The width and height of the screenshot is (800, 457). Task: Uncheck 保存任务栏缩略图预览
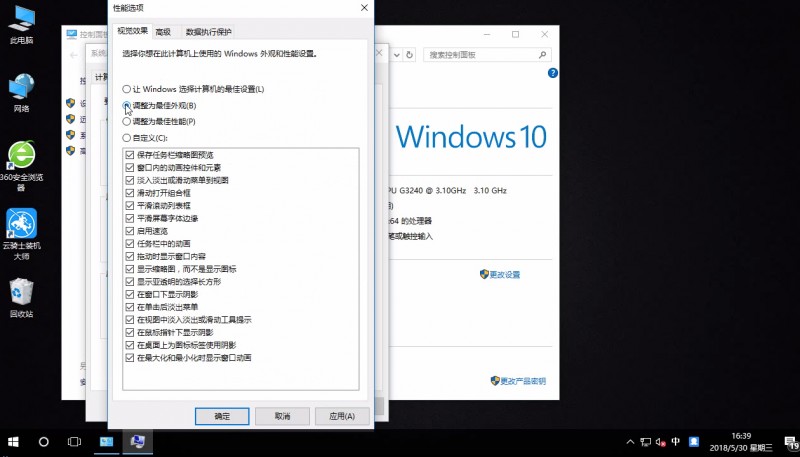point(130,155)
